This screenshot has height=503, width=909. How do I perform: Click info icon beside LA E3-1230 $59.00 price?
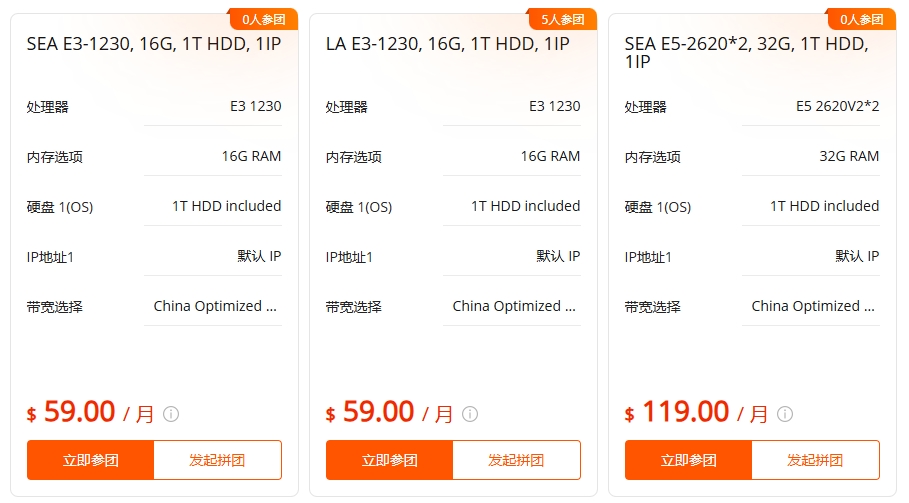click(x=470, y=414)
